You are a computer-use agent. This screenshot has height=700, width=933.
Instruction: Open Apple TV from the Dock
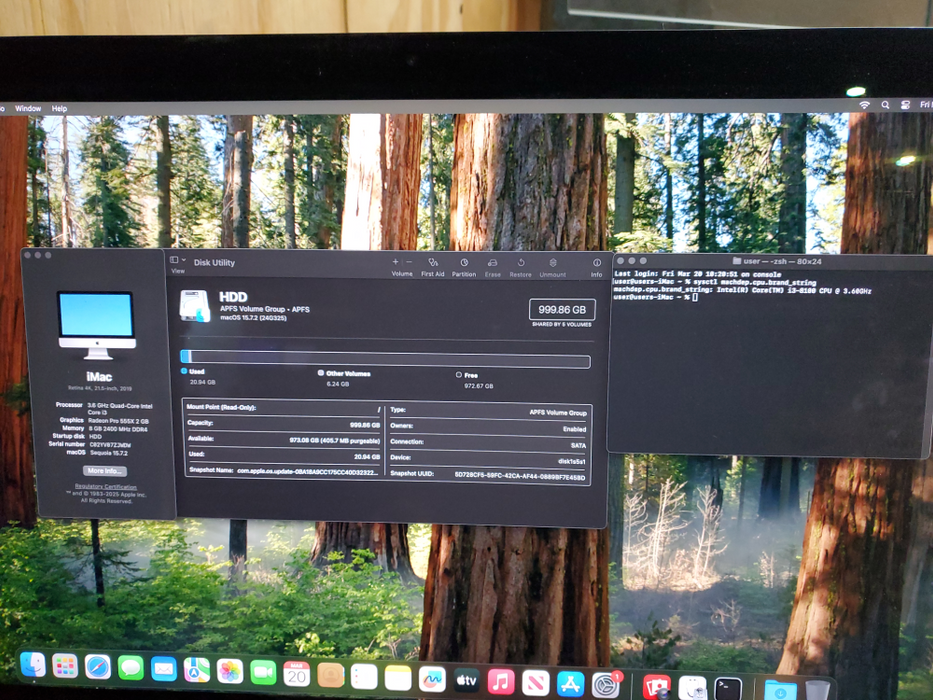click(466, 680)
